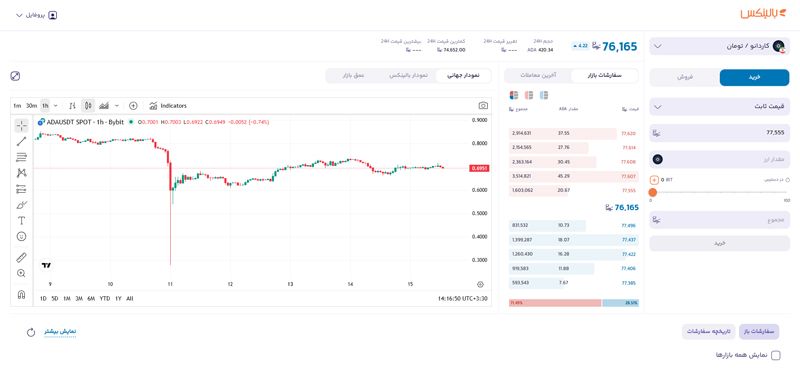This screenshot has width=800, height=379.
Task: Set chart range to 1M
Action: pos(67,298)
